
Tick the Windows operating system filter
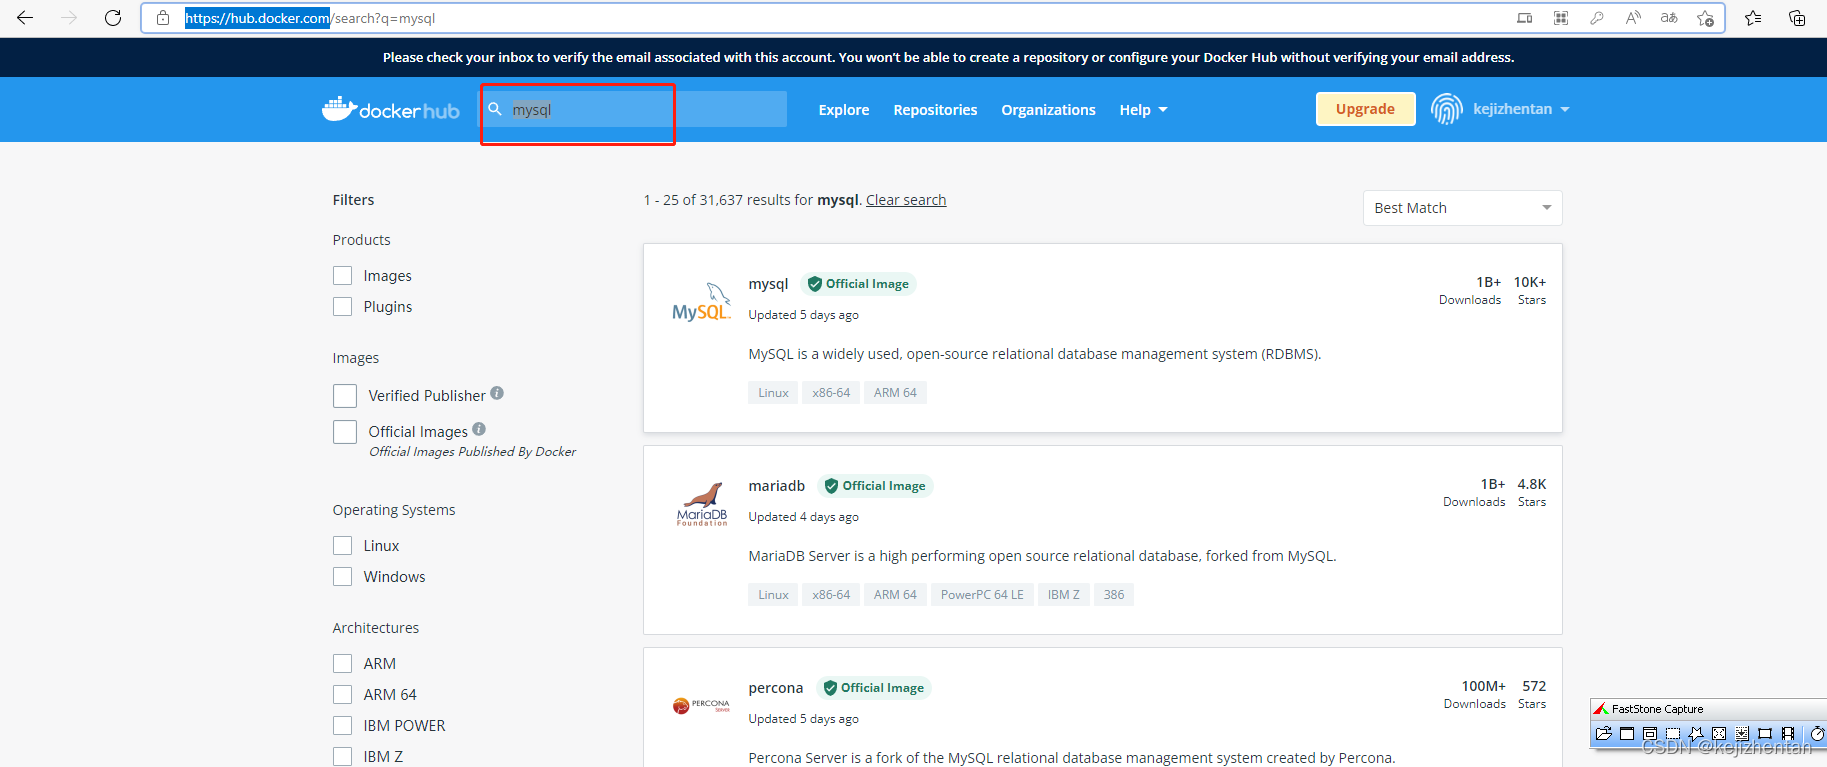coord(343,577)
